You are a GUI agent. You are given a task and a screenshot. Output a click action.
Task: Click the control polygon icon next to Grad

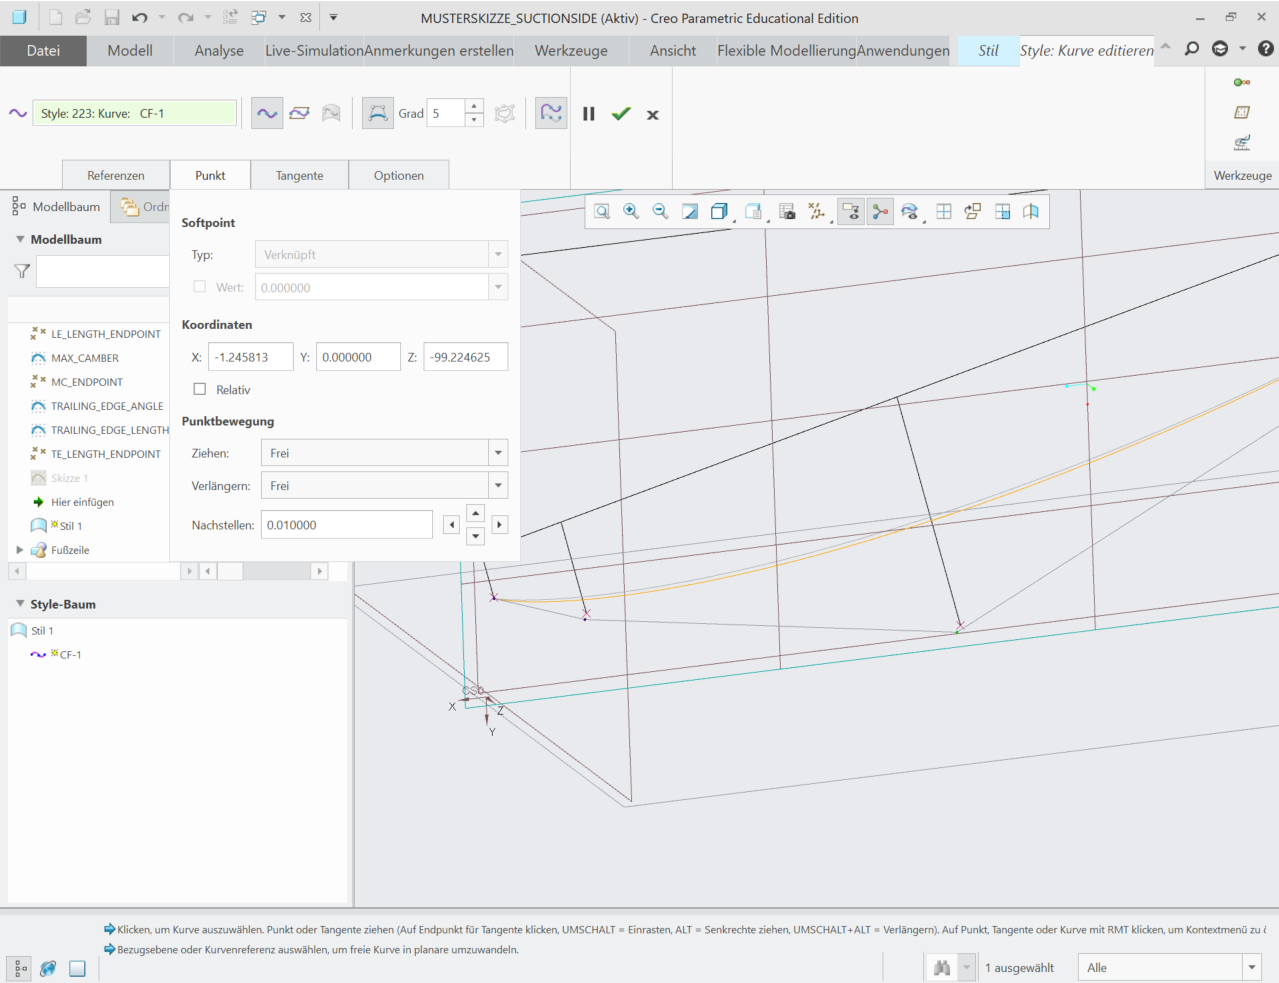(504, 113)
